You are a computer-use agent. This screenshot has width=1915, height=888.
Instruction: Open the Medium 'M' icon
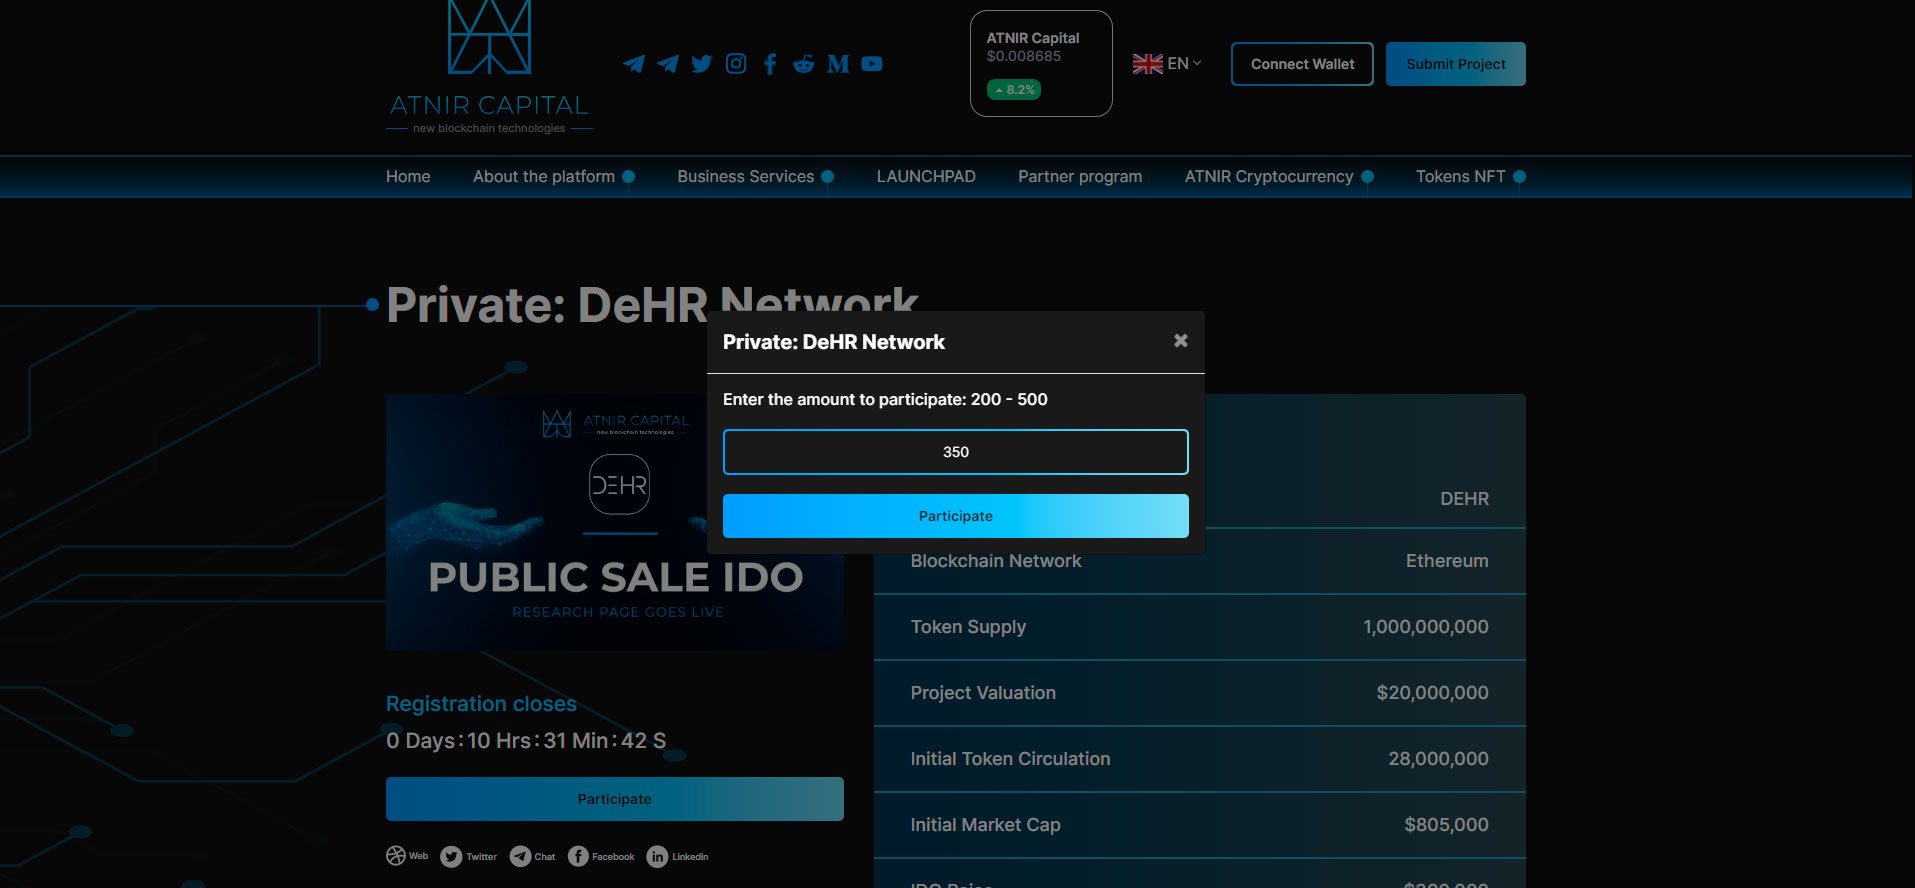point(838,64)
